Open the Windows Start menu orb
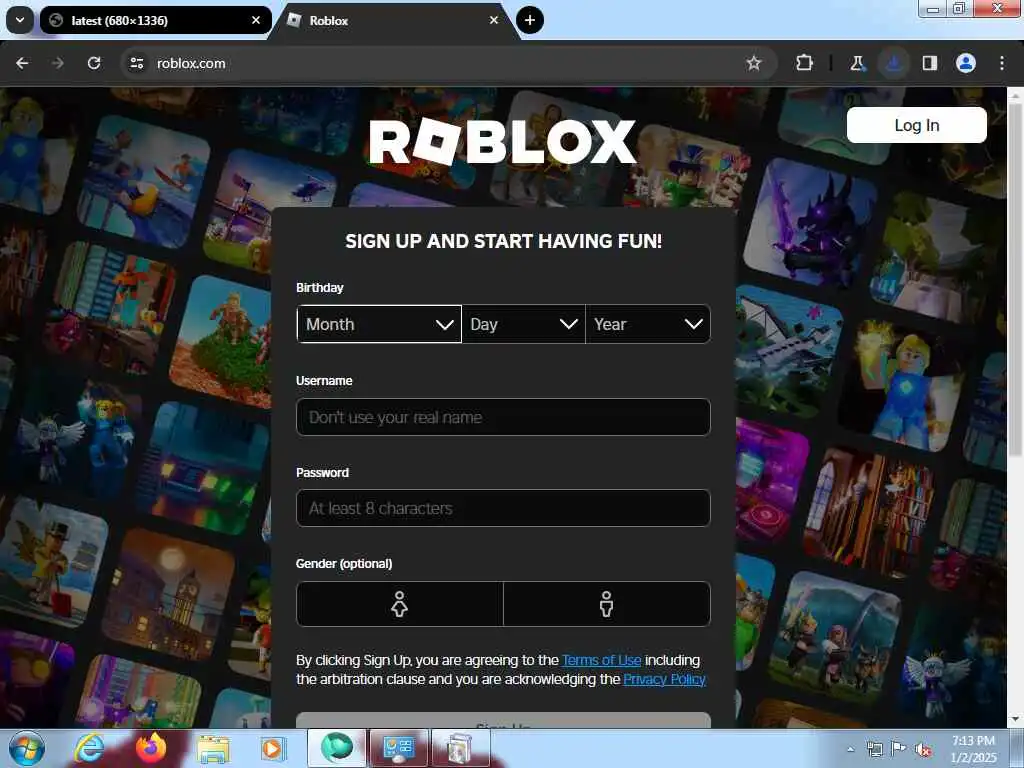Screen dimensions: 1024x768 coord(27,748)
